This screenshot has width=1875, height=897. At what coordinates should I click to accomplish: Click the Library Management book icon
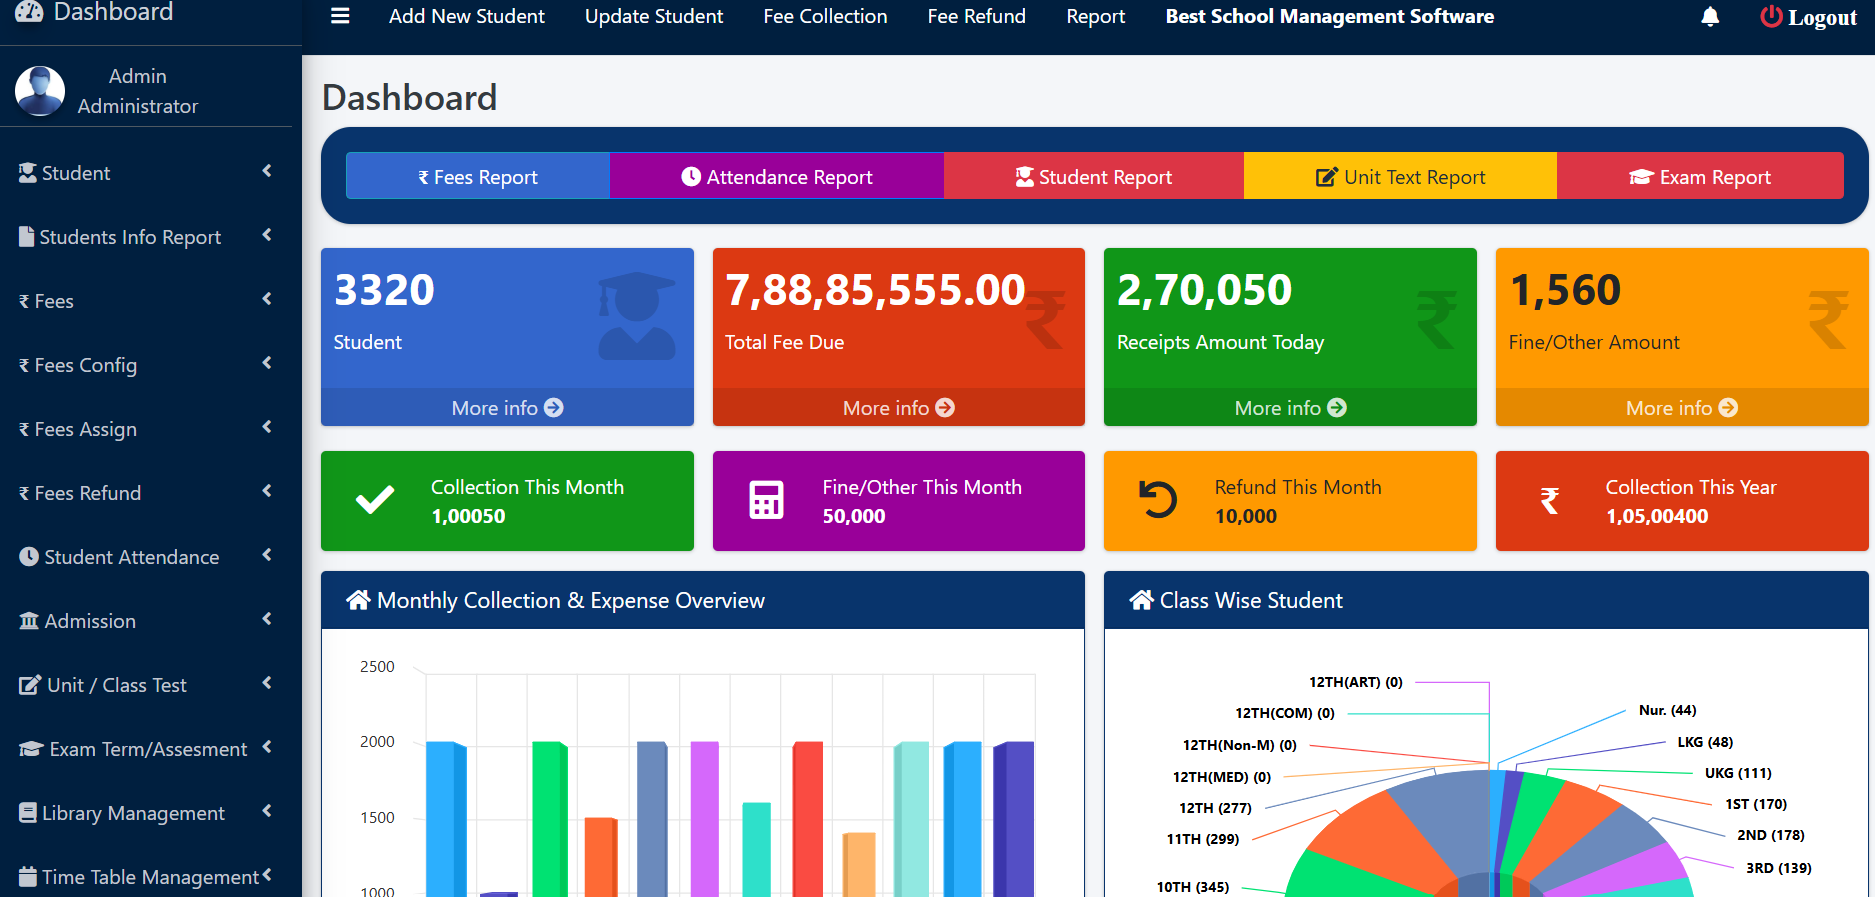point(28,813)
